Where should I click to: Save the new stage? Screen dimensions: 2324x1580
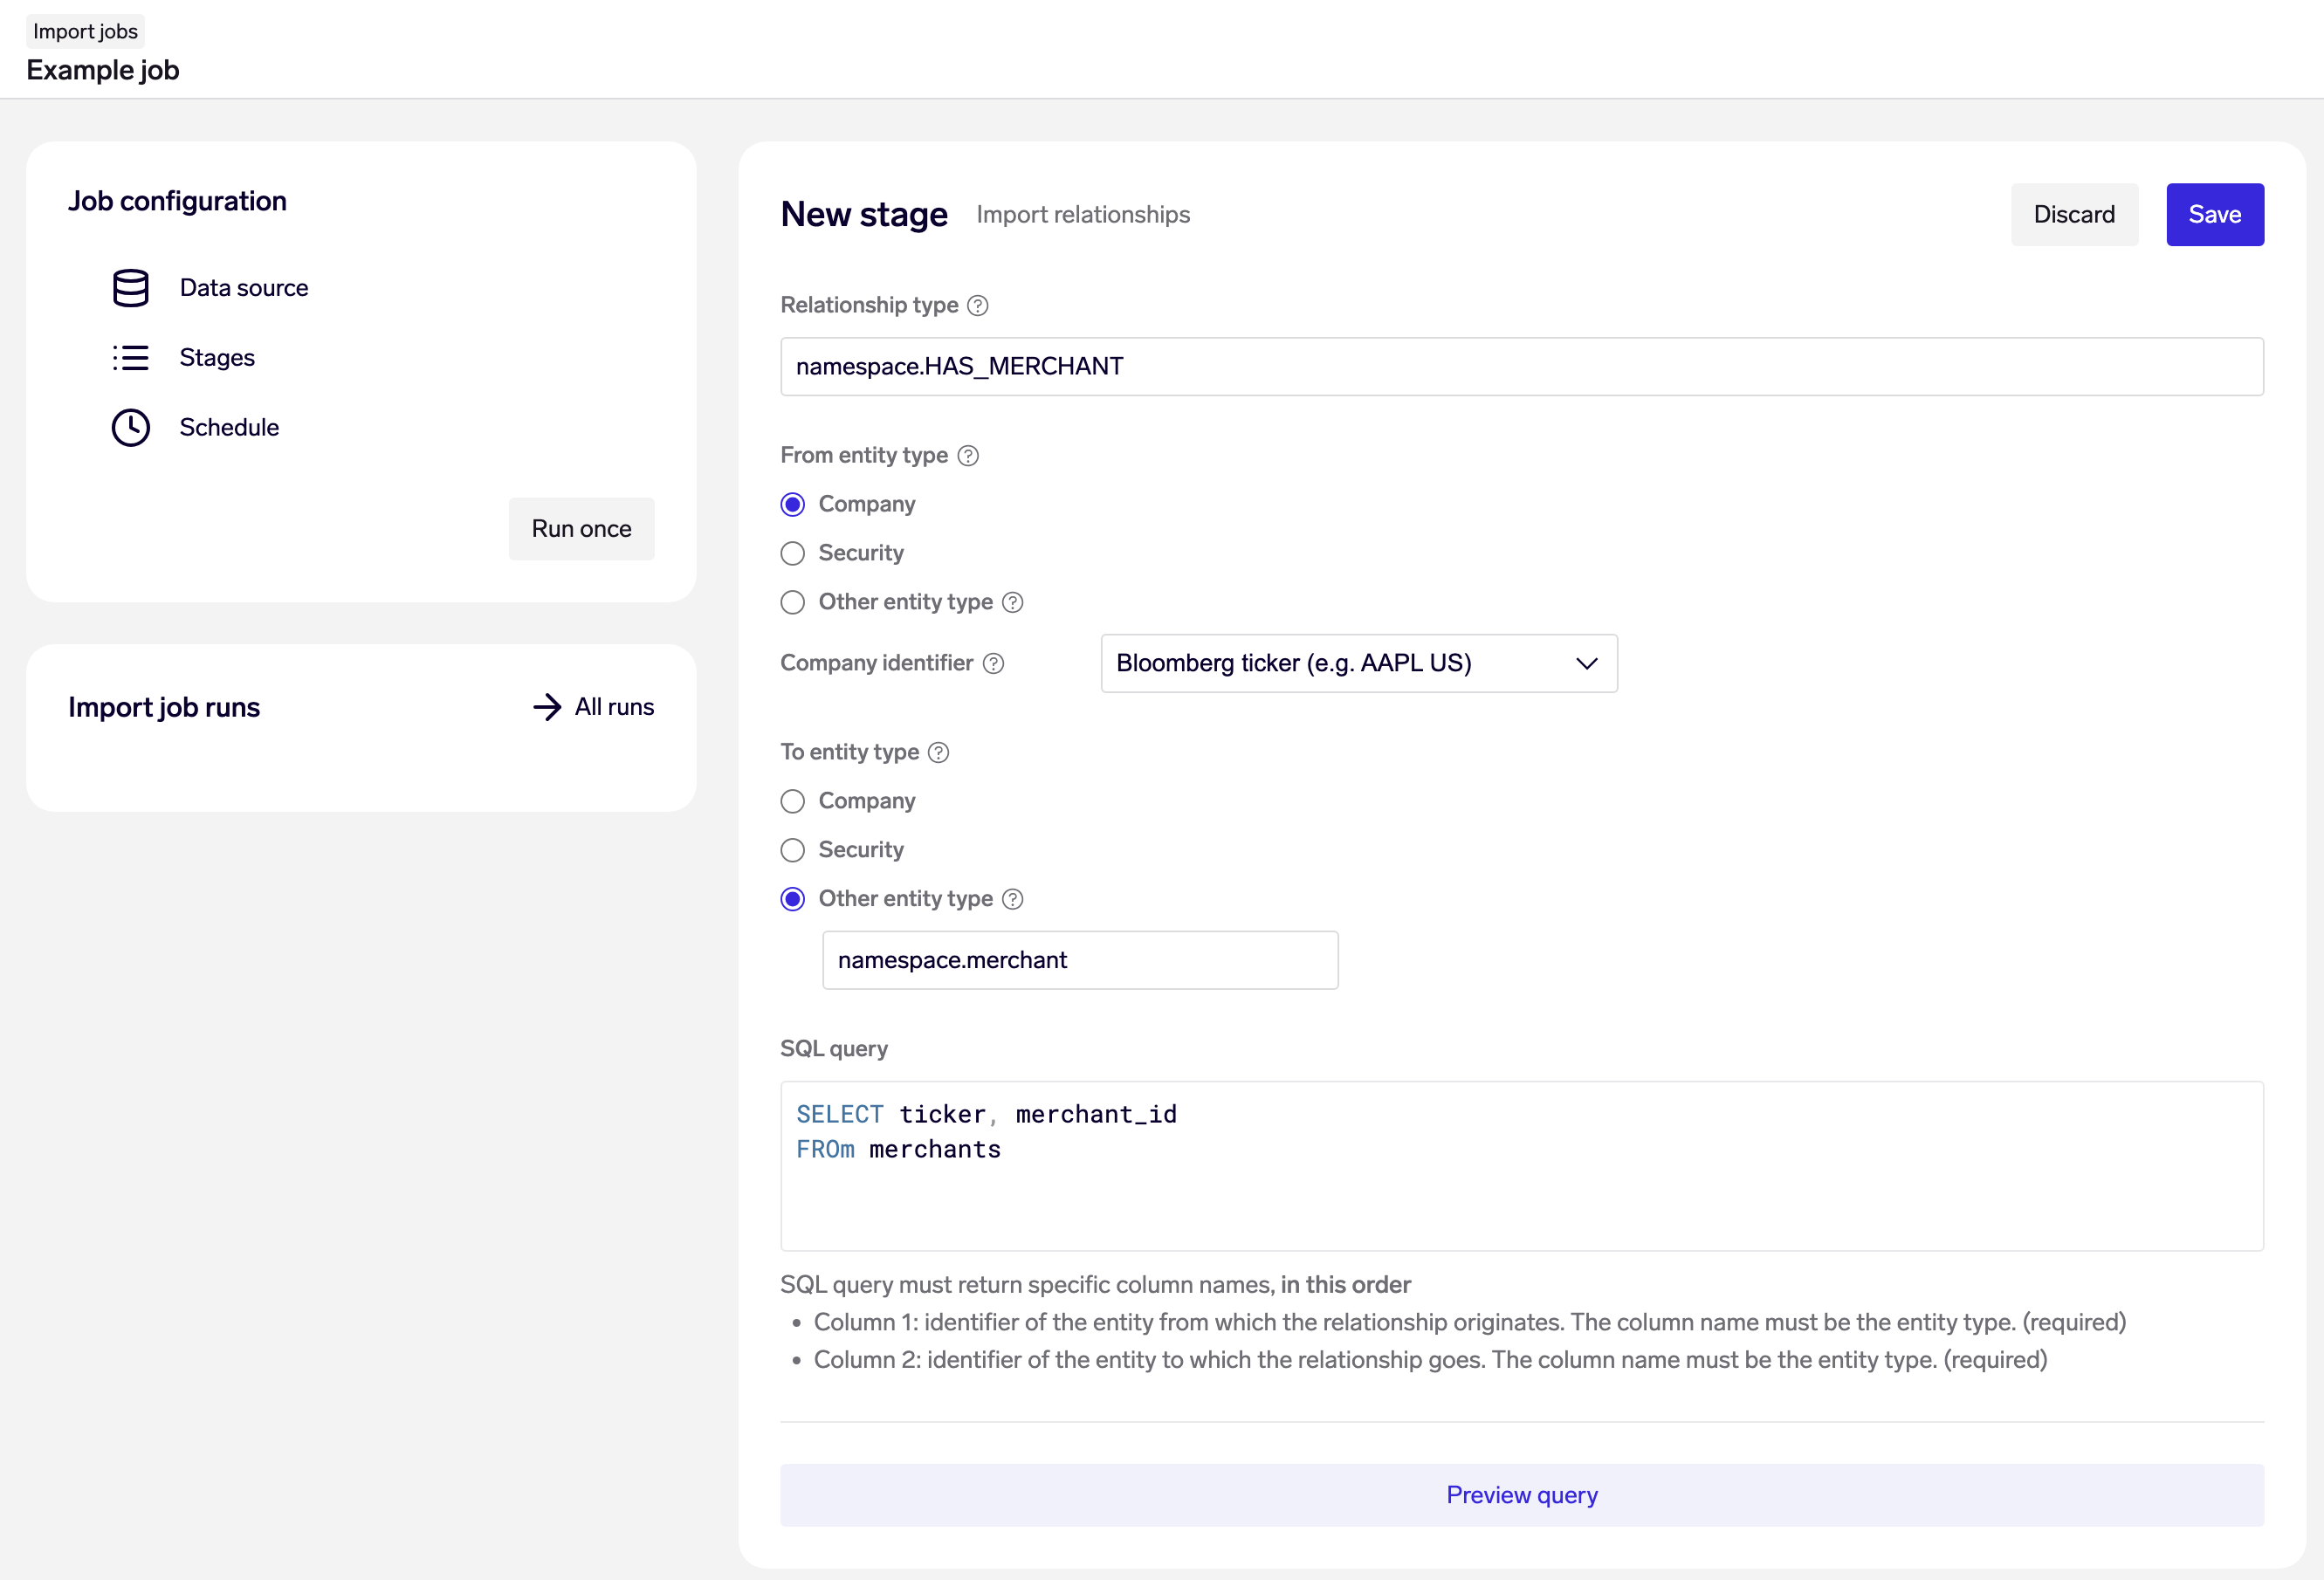[2215, 214]
